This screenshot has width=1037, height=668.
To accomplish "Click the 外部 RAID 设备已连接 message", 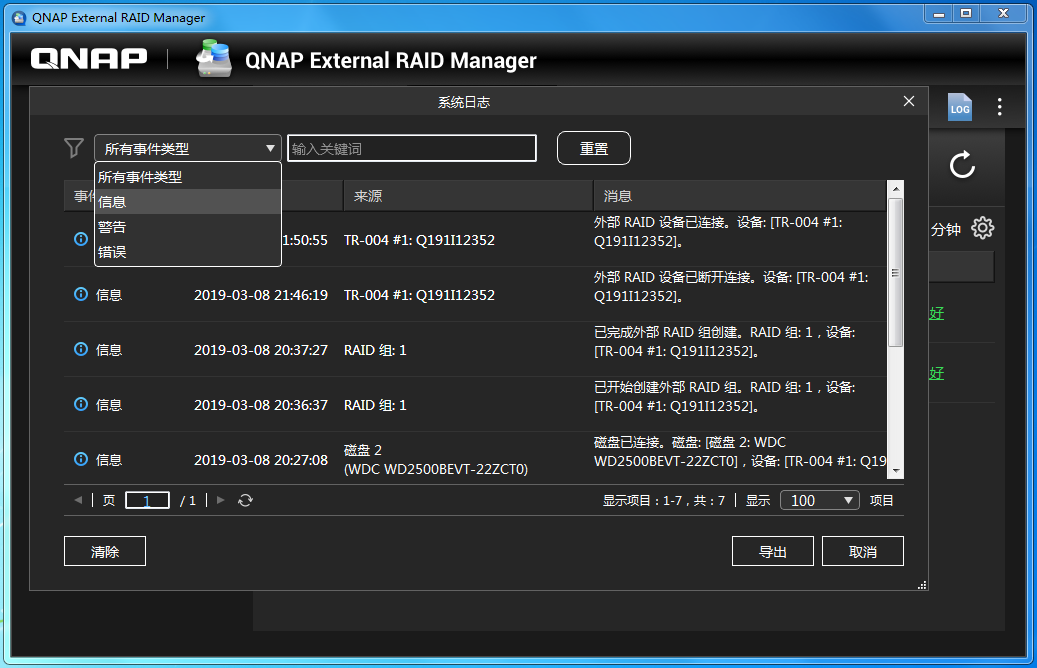I will [718, 231].
